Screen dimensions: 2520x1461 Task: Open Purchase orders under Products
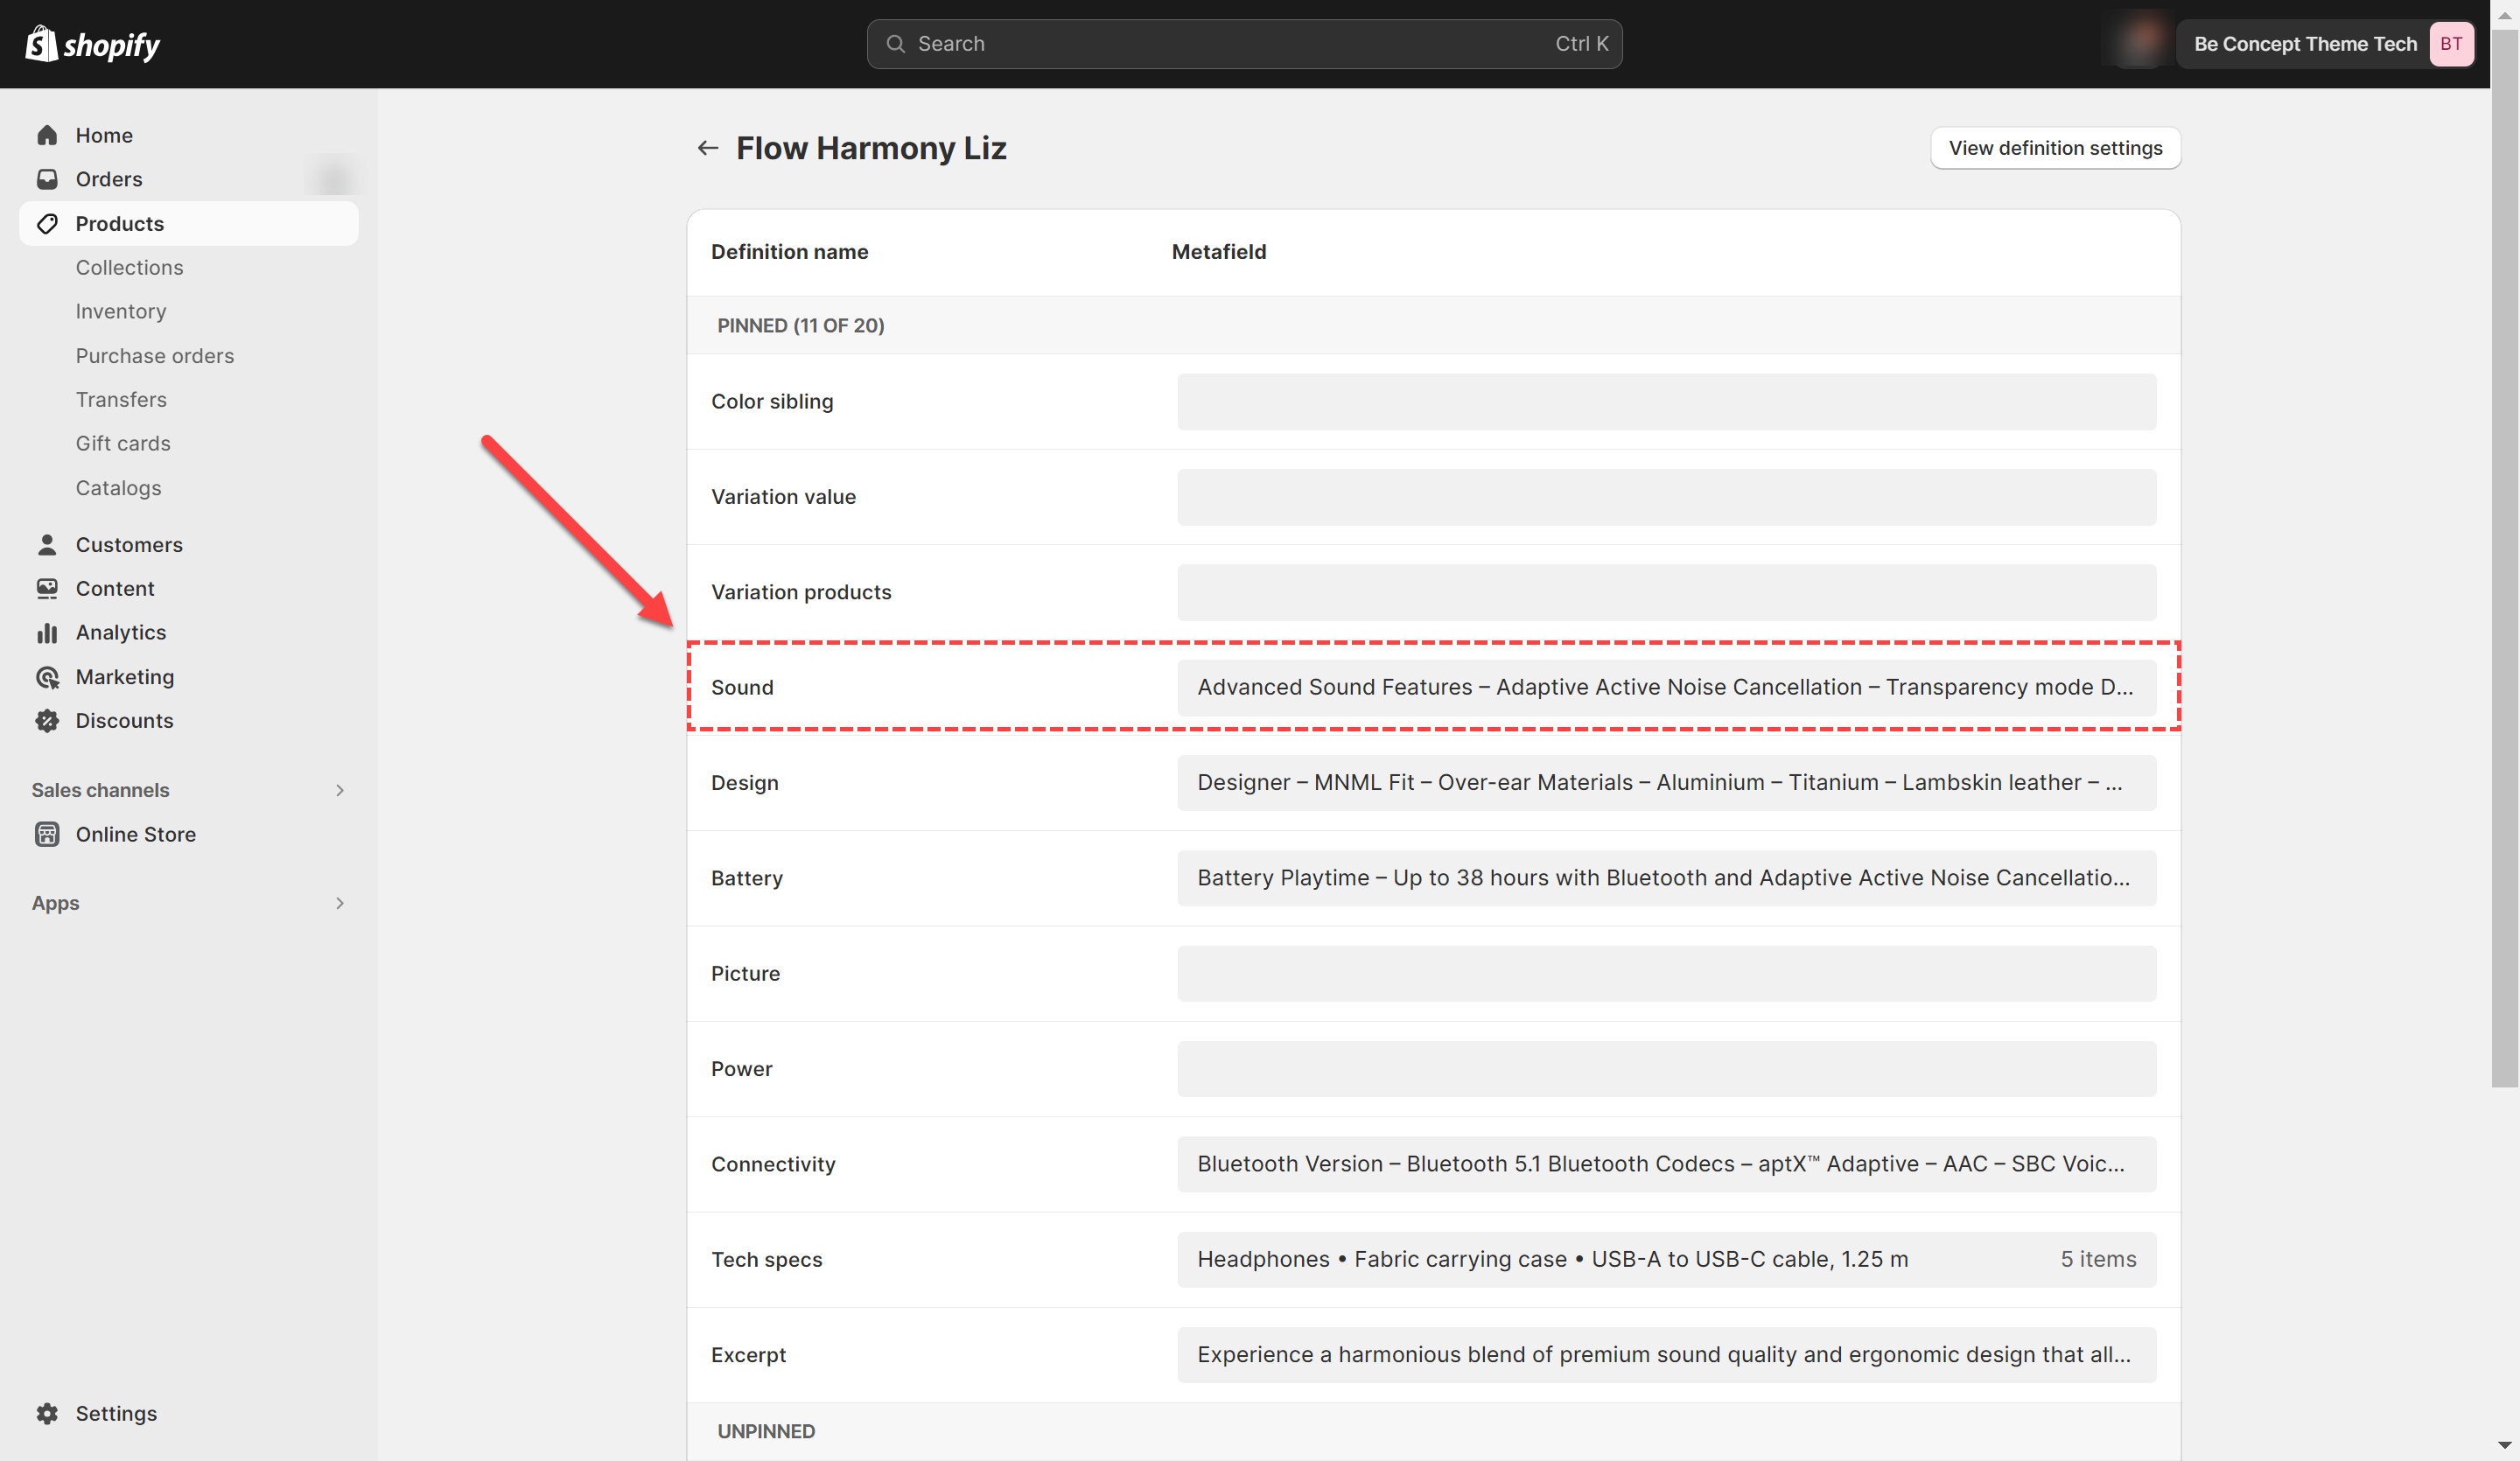[155, 355]
